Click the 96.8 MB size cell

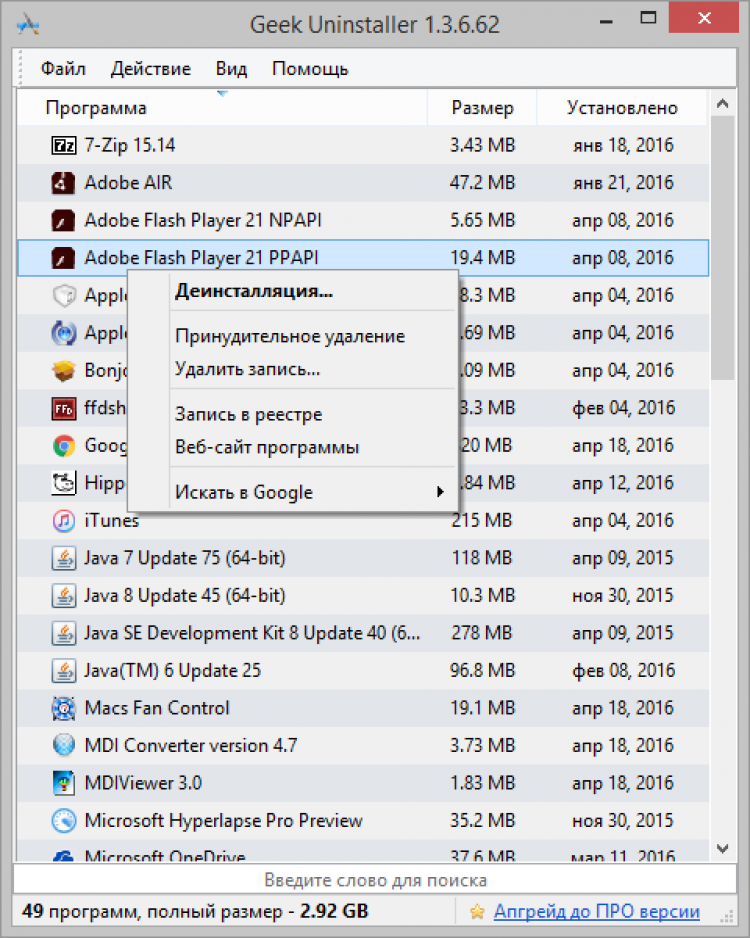pyautogui.click(x=482, y=671)
